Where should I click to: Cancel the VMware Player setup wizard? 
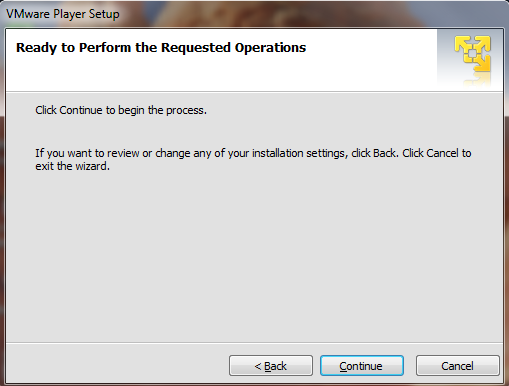coord(457,366)
